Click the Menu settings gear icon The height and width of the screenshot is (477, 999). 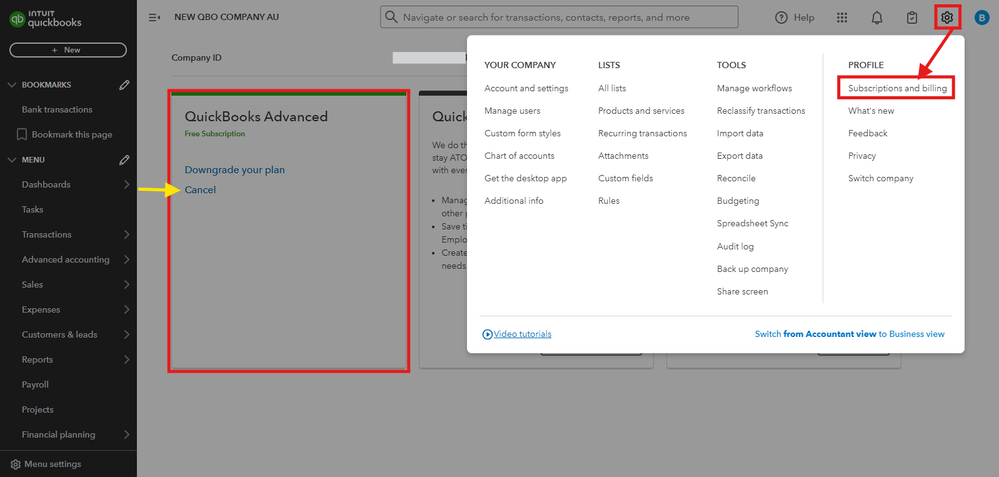tap(16, 464)
